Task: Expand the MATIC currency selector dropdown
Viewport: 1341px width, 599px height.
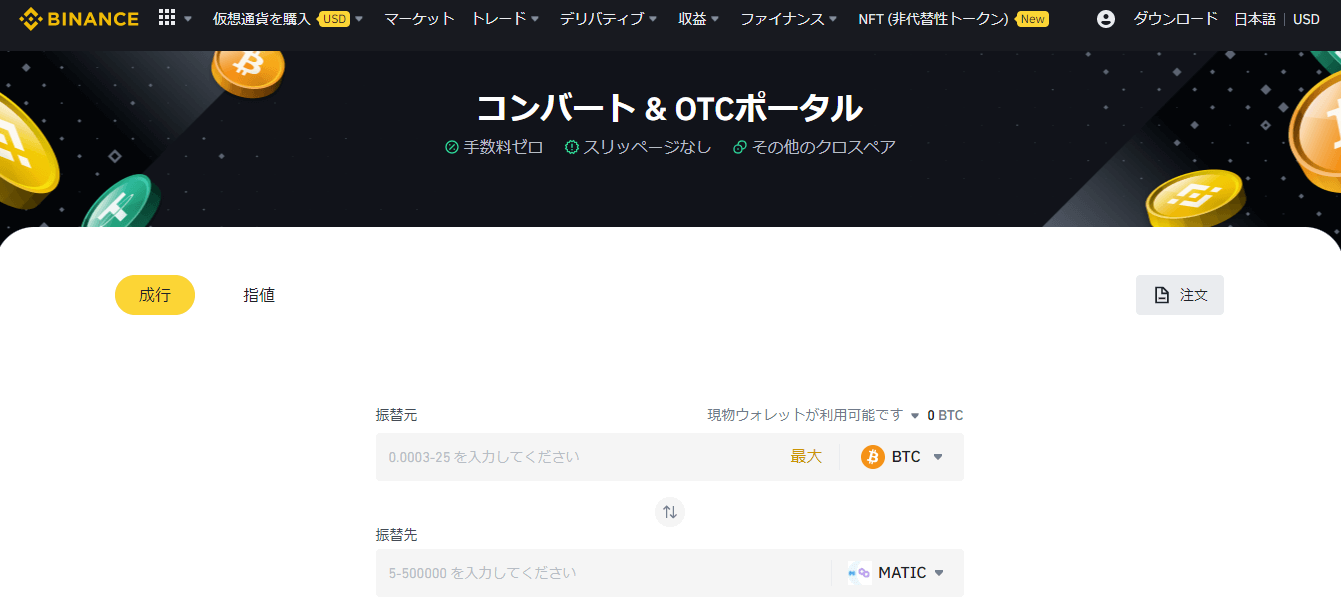Action: coord(938,572)
